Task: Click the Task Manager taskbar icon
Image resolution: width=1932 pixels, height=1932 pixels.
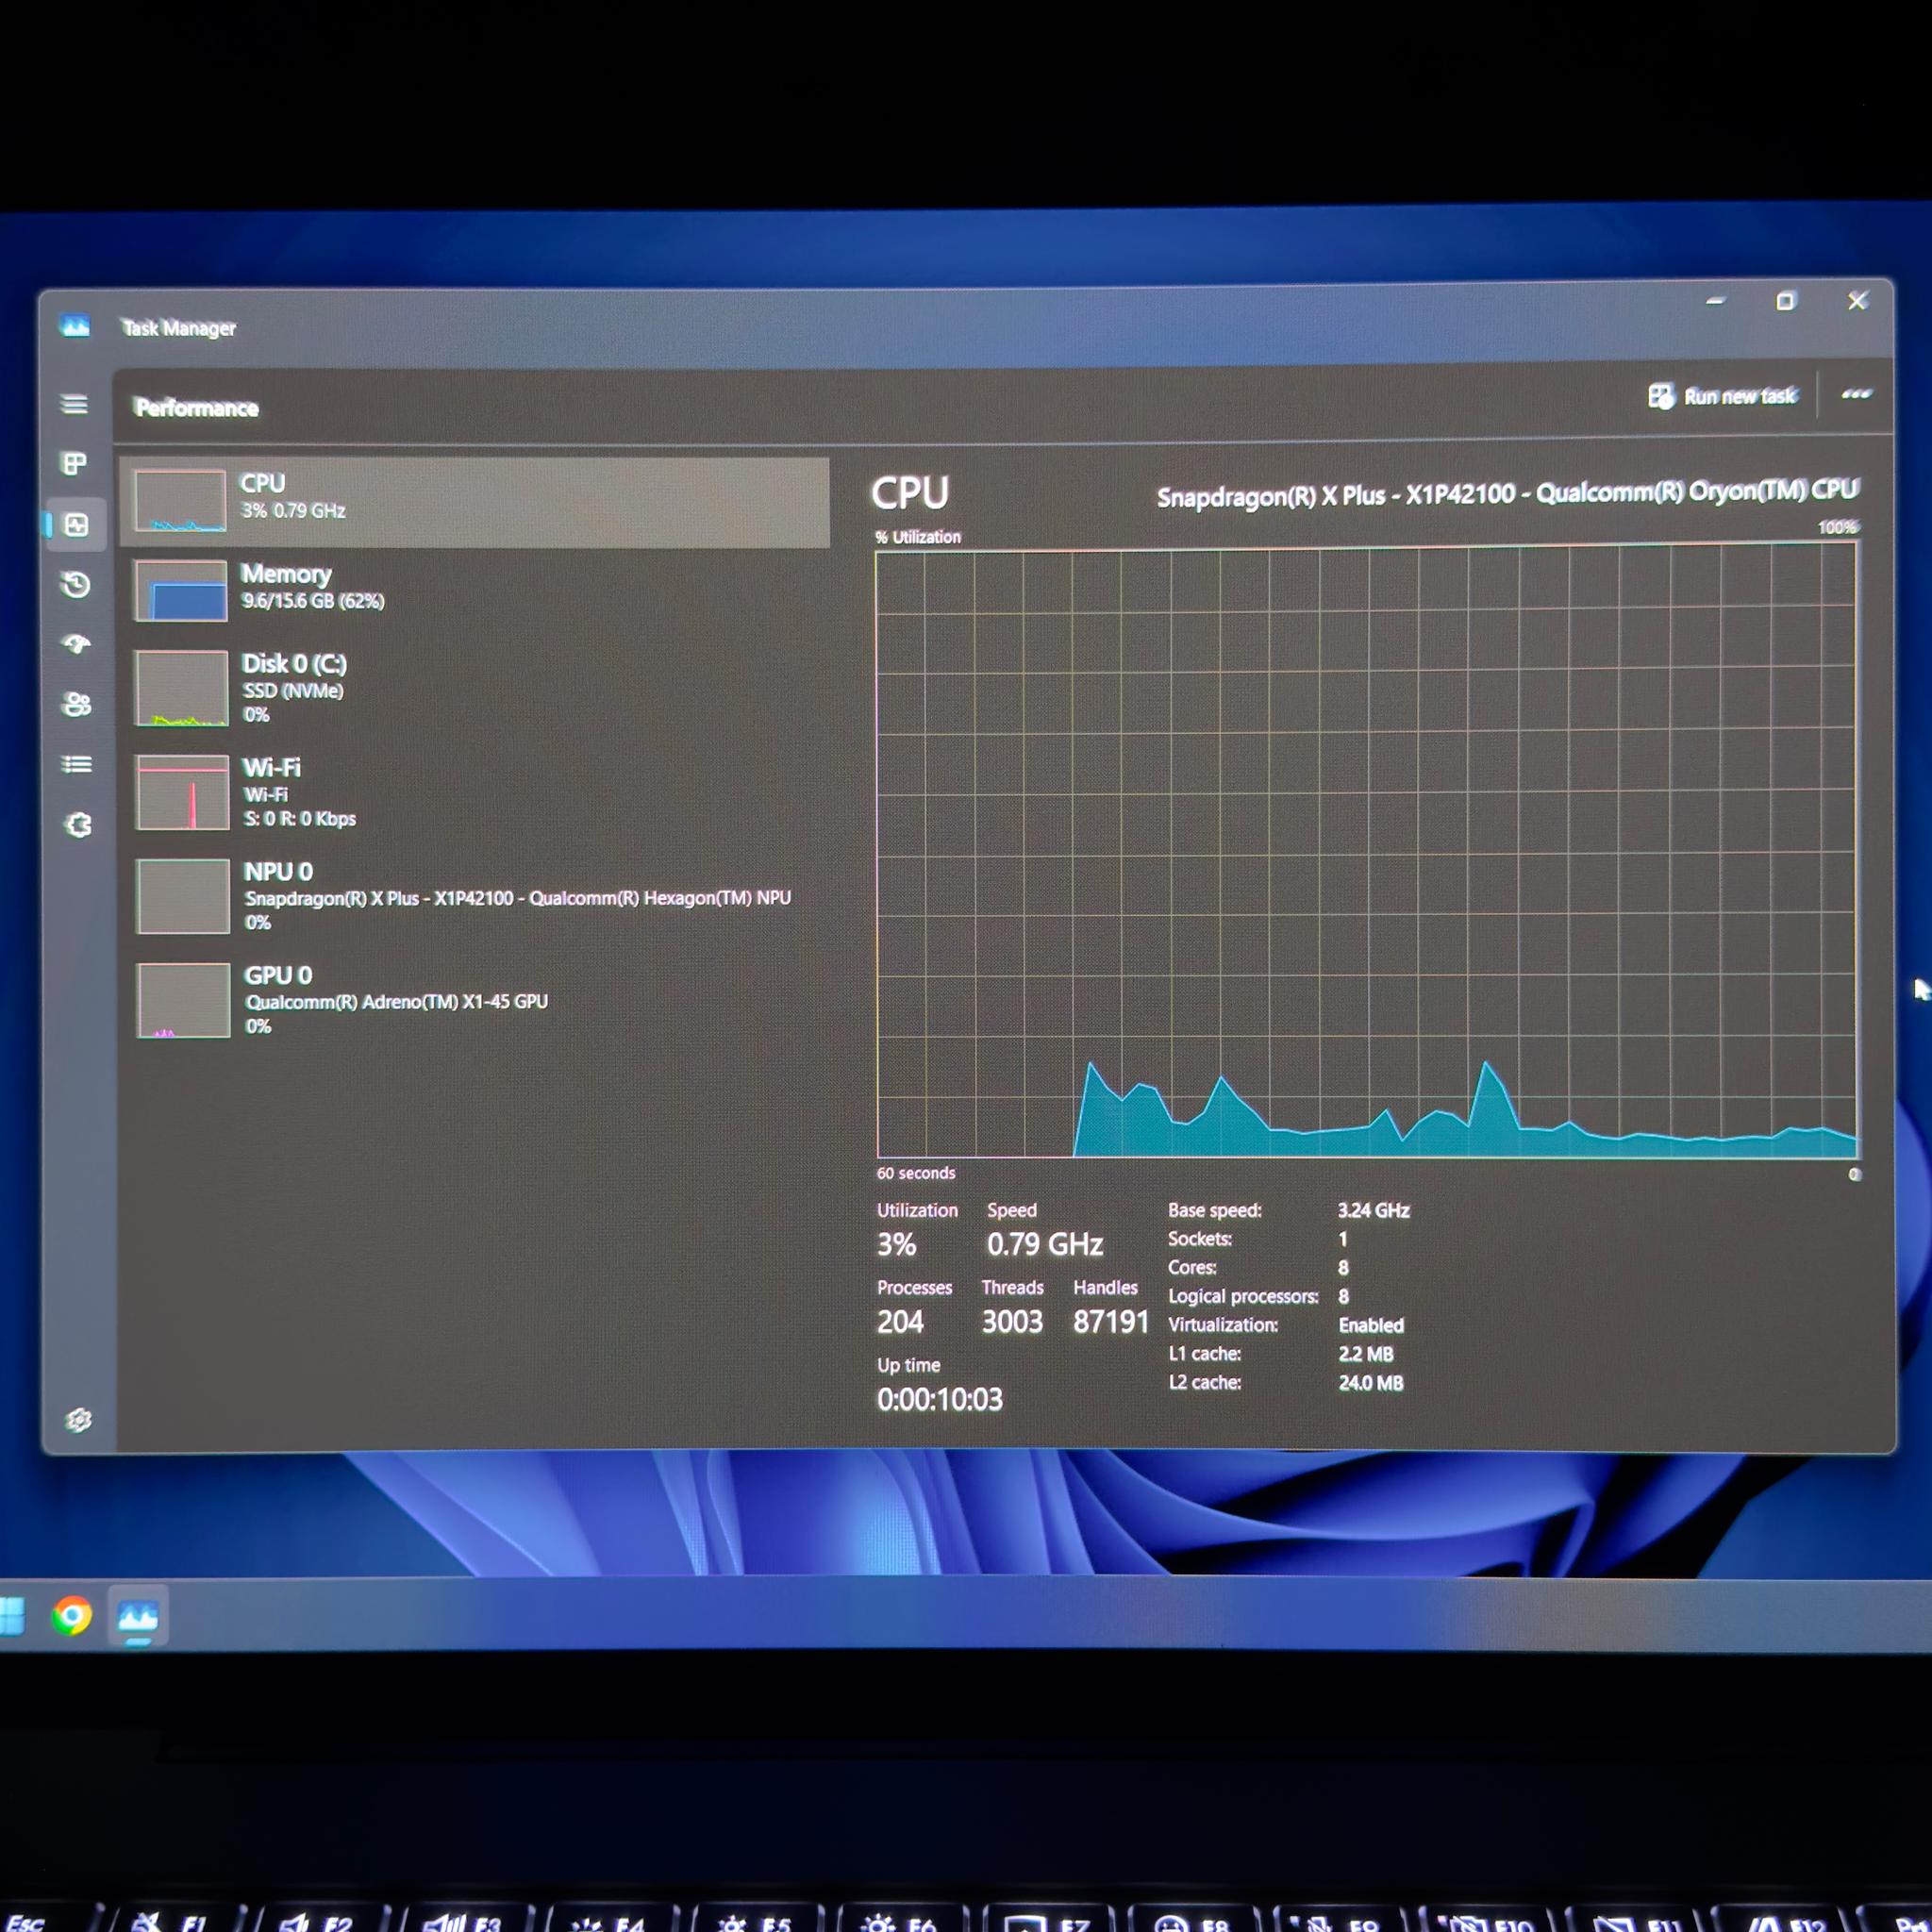Action: click(137, 1616)
